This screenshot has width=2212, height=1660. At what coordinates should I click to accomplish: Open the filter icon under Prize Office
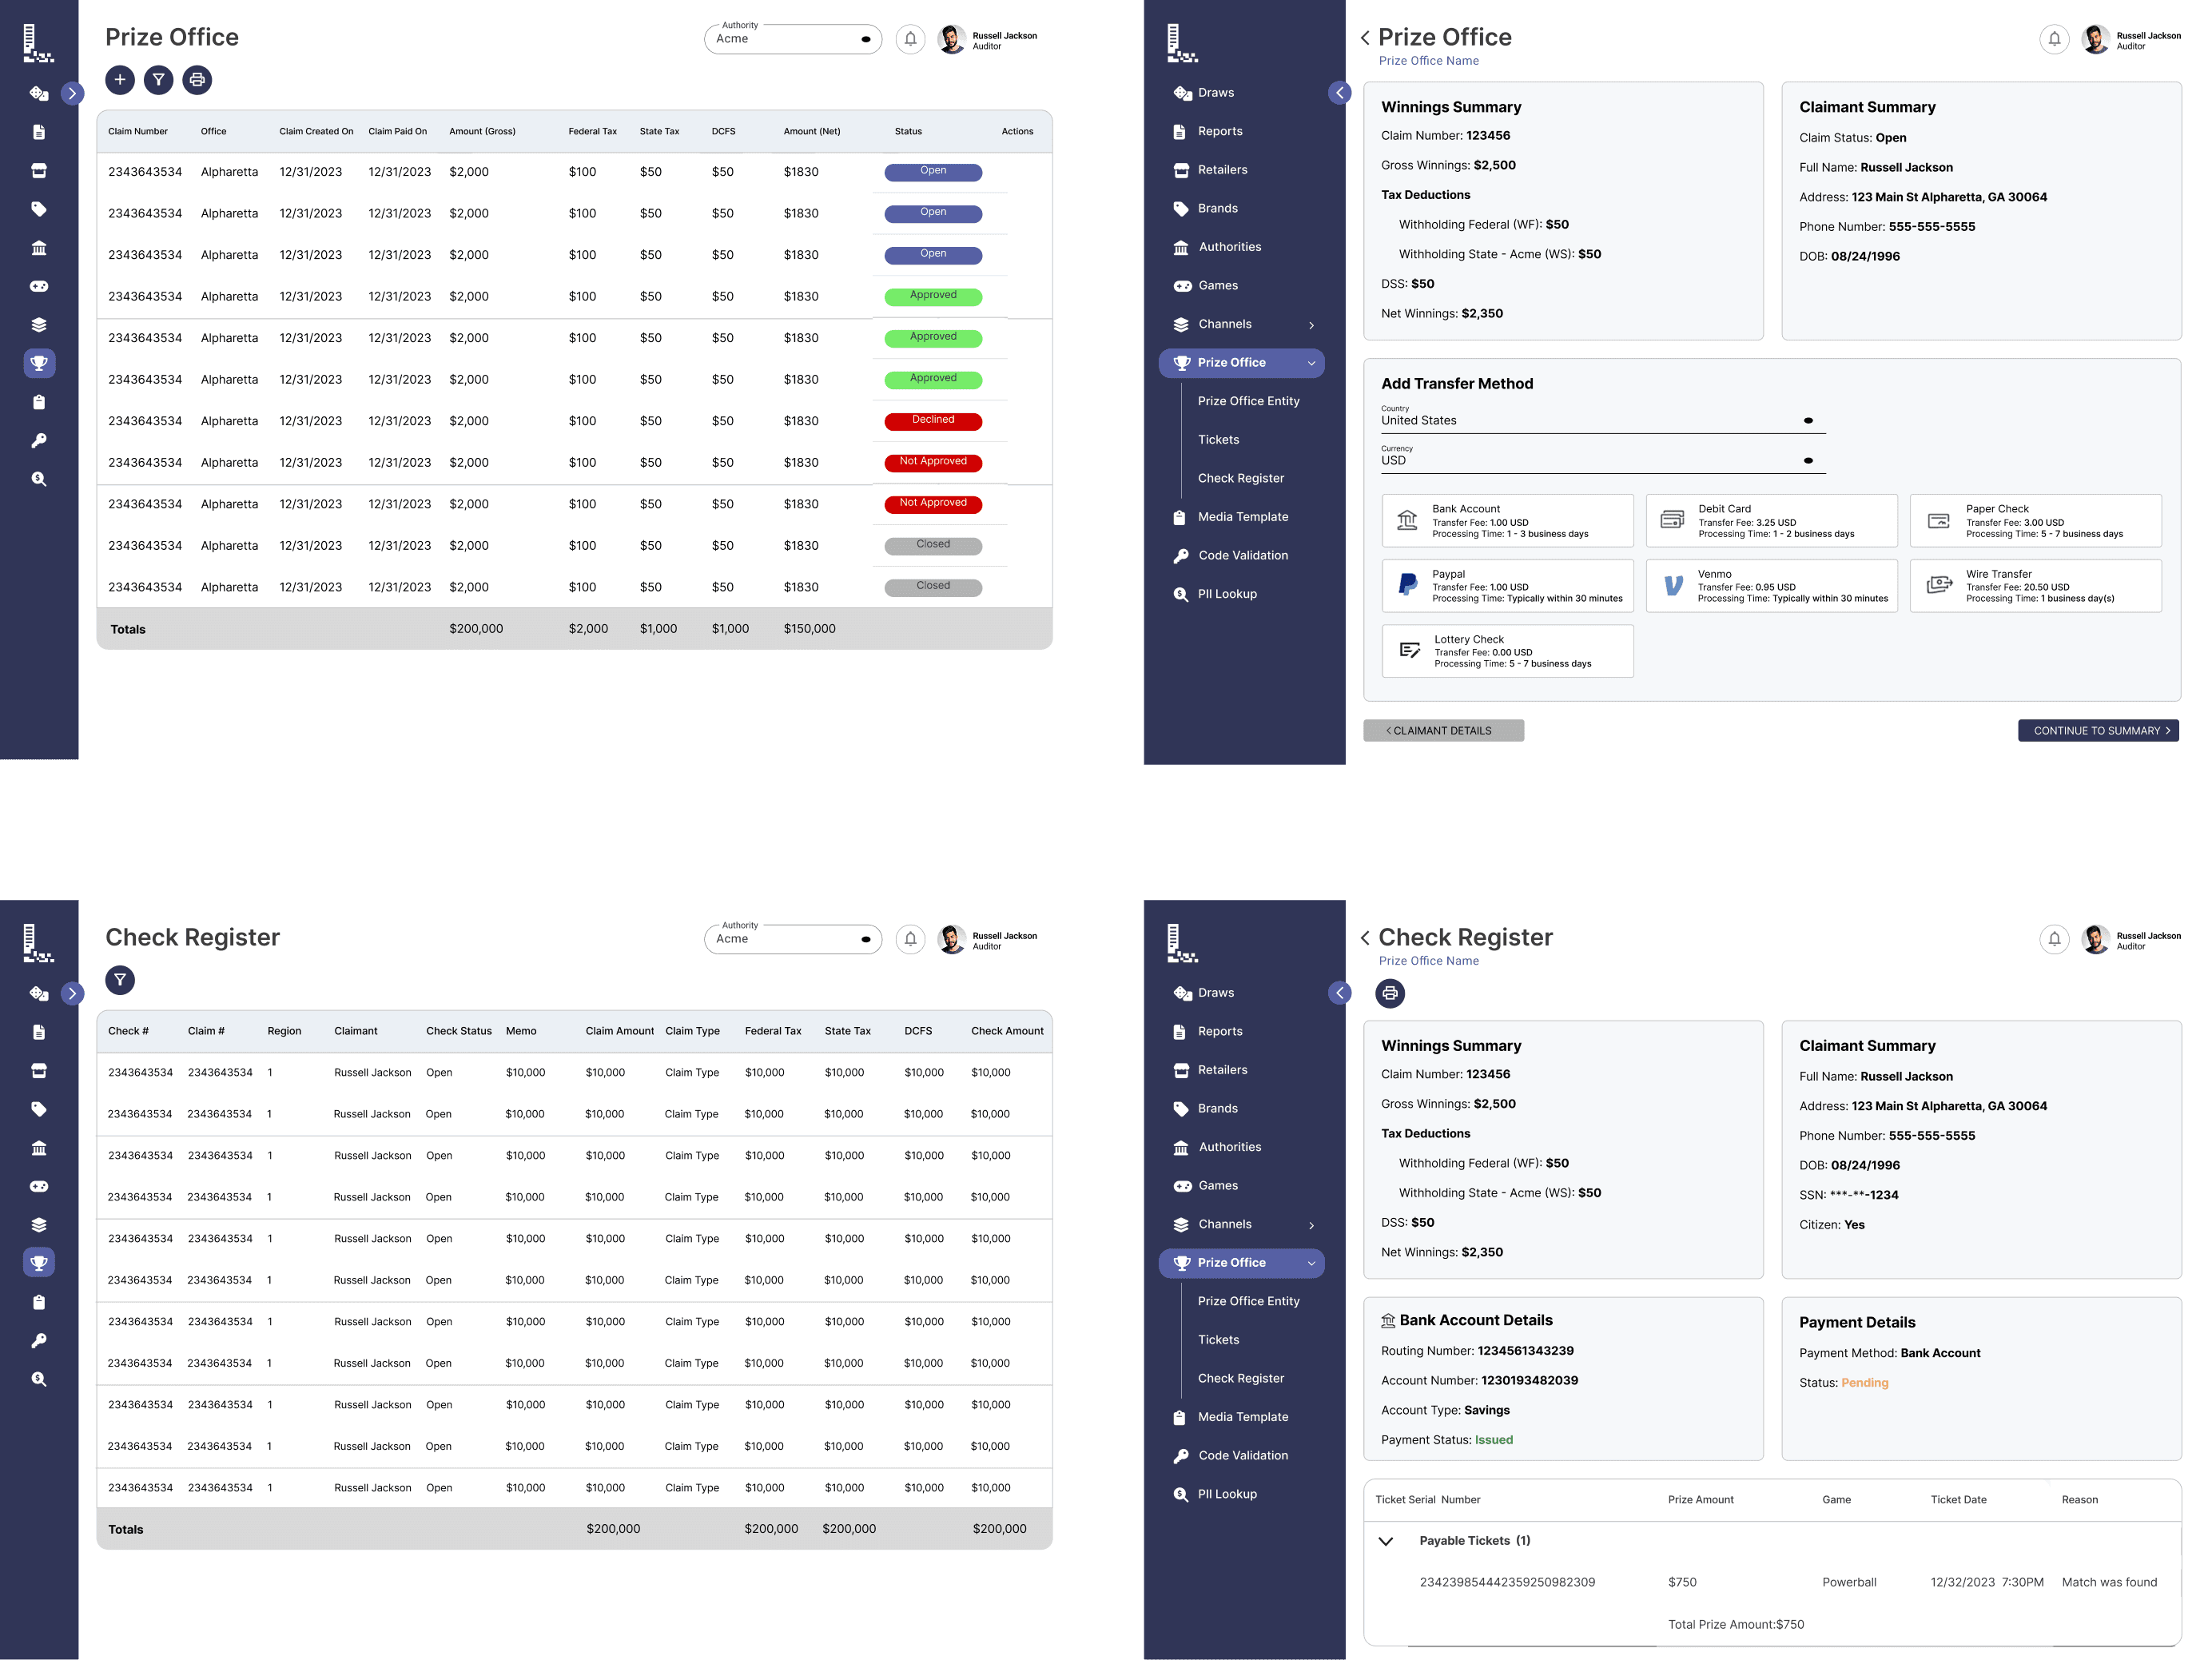coord(158,80)
